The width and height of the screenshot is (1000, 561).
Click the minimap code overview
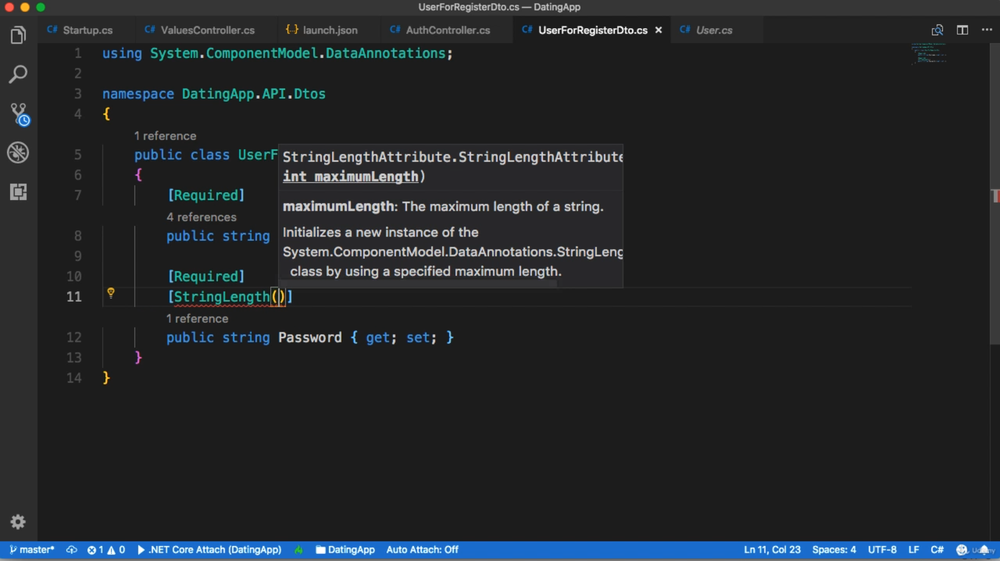[929, 54]
